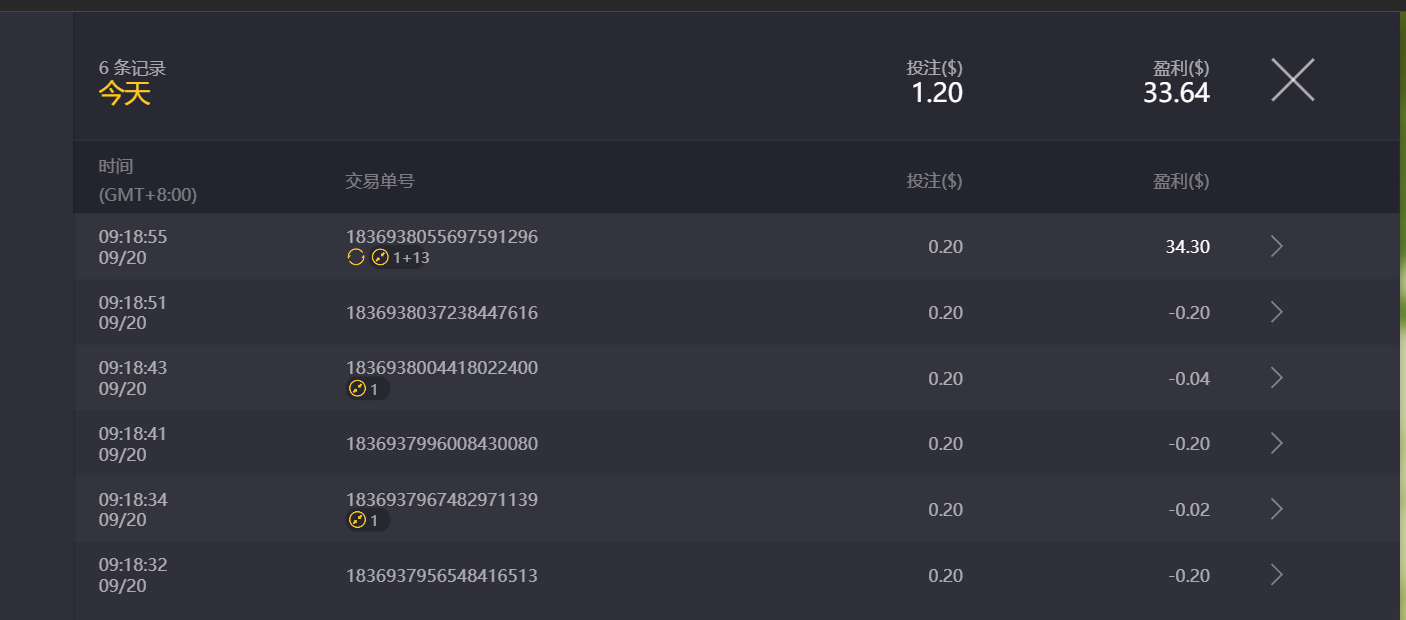Open chevron for the 09:18:51 record
The image size is (1406, 620).
pos(1276,312)
